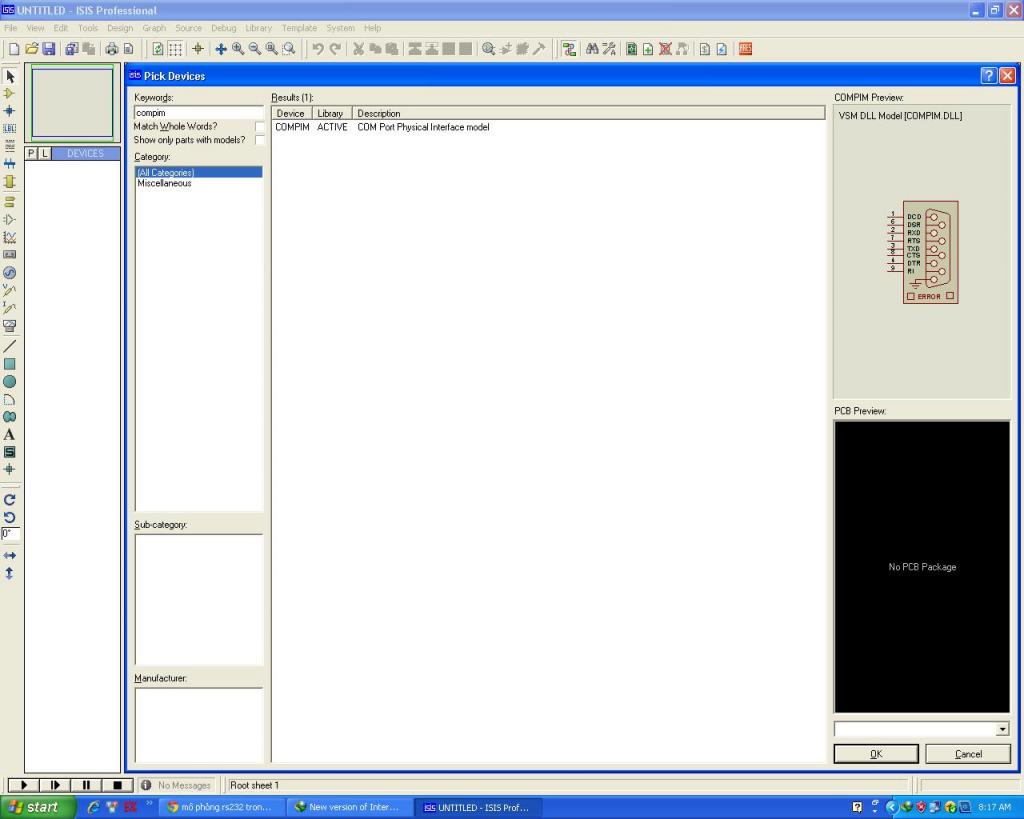Select the graph mode tool
This screenshot has height=819, width=1024.
coord(10,238)
